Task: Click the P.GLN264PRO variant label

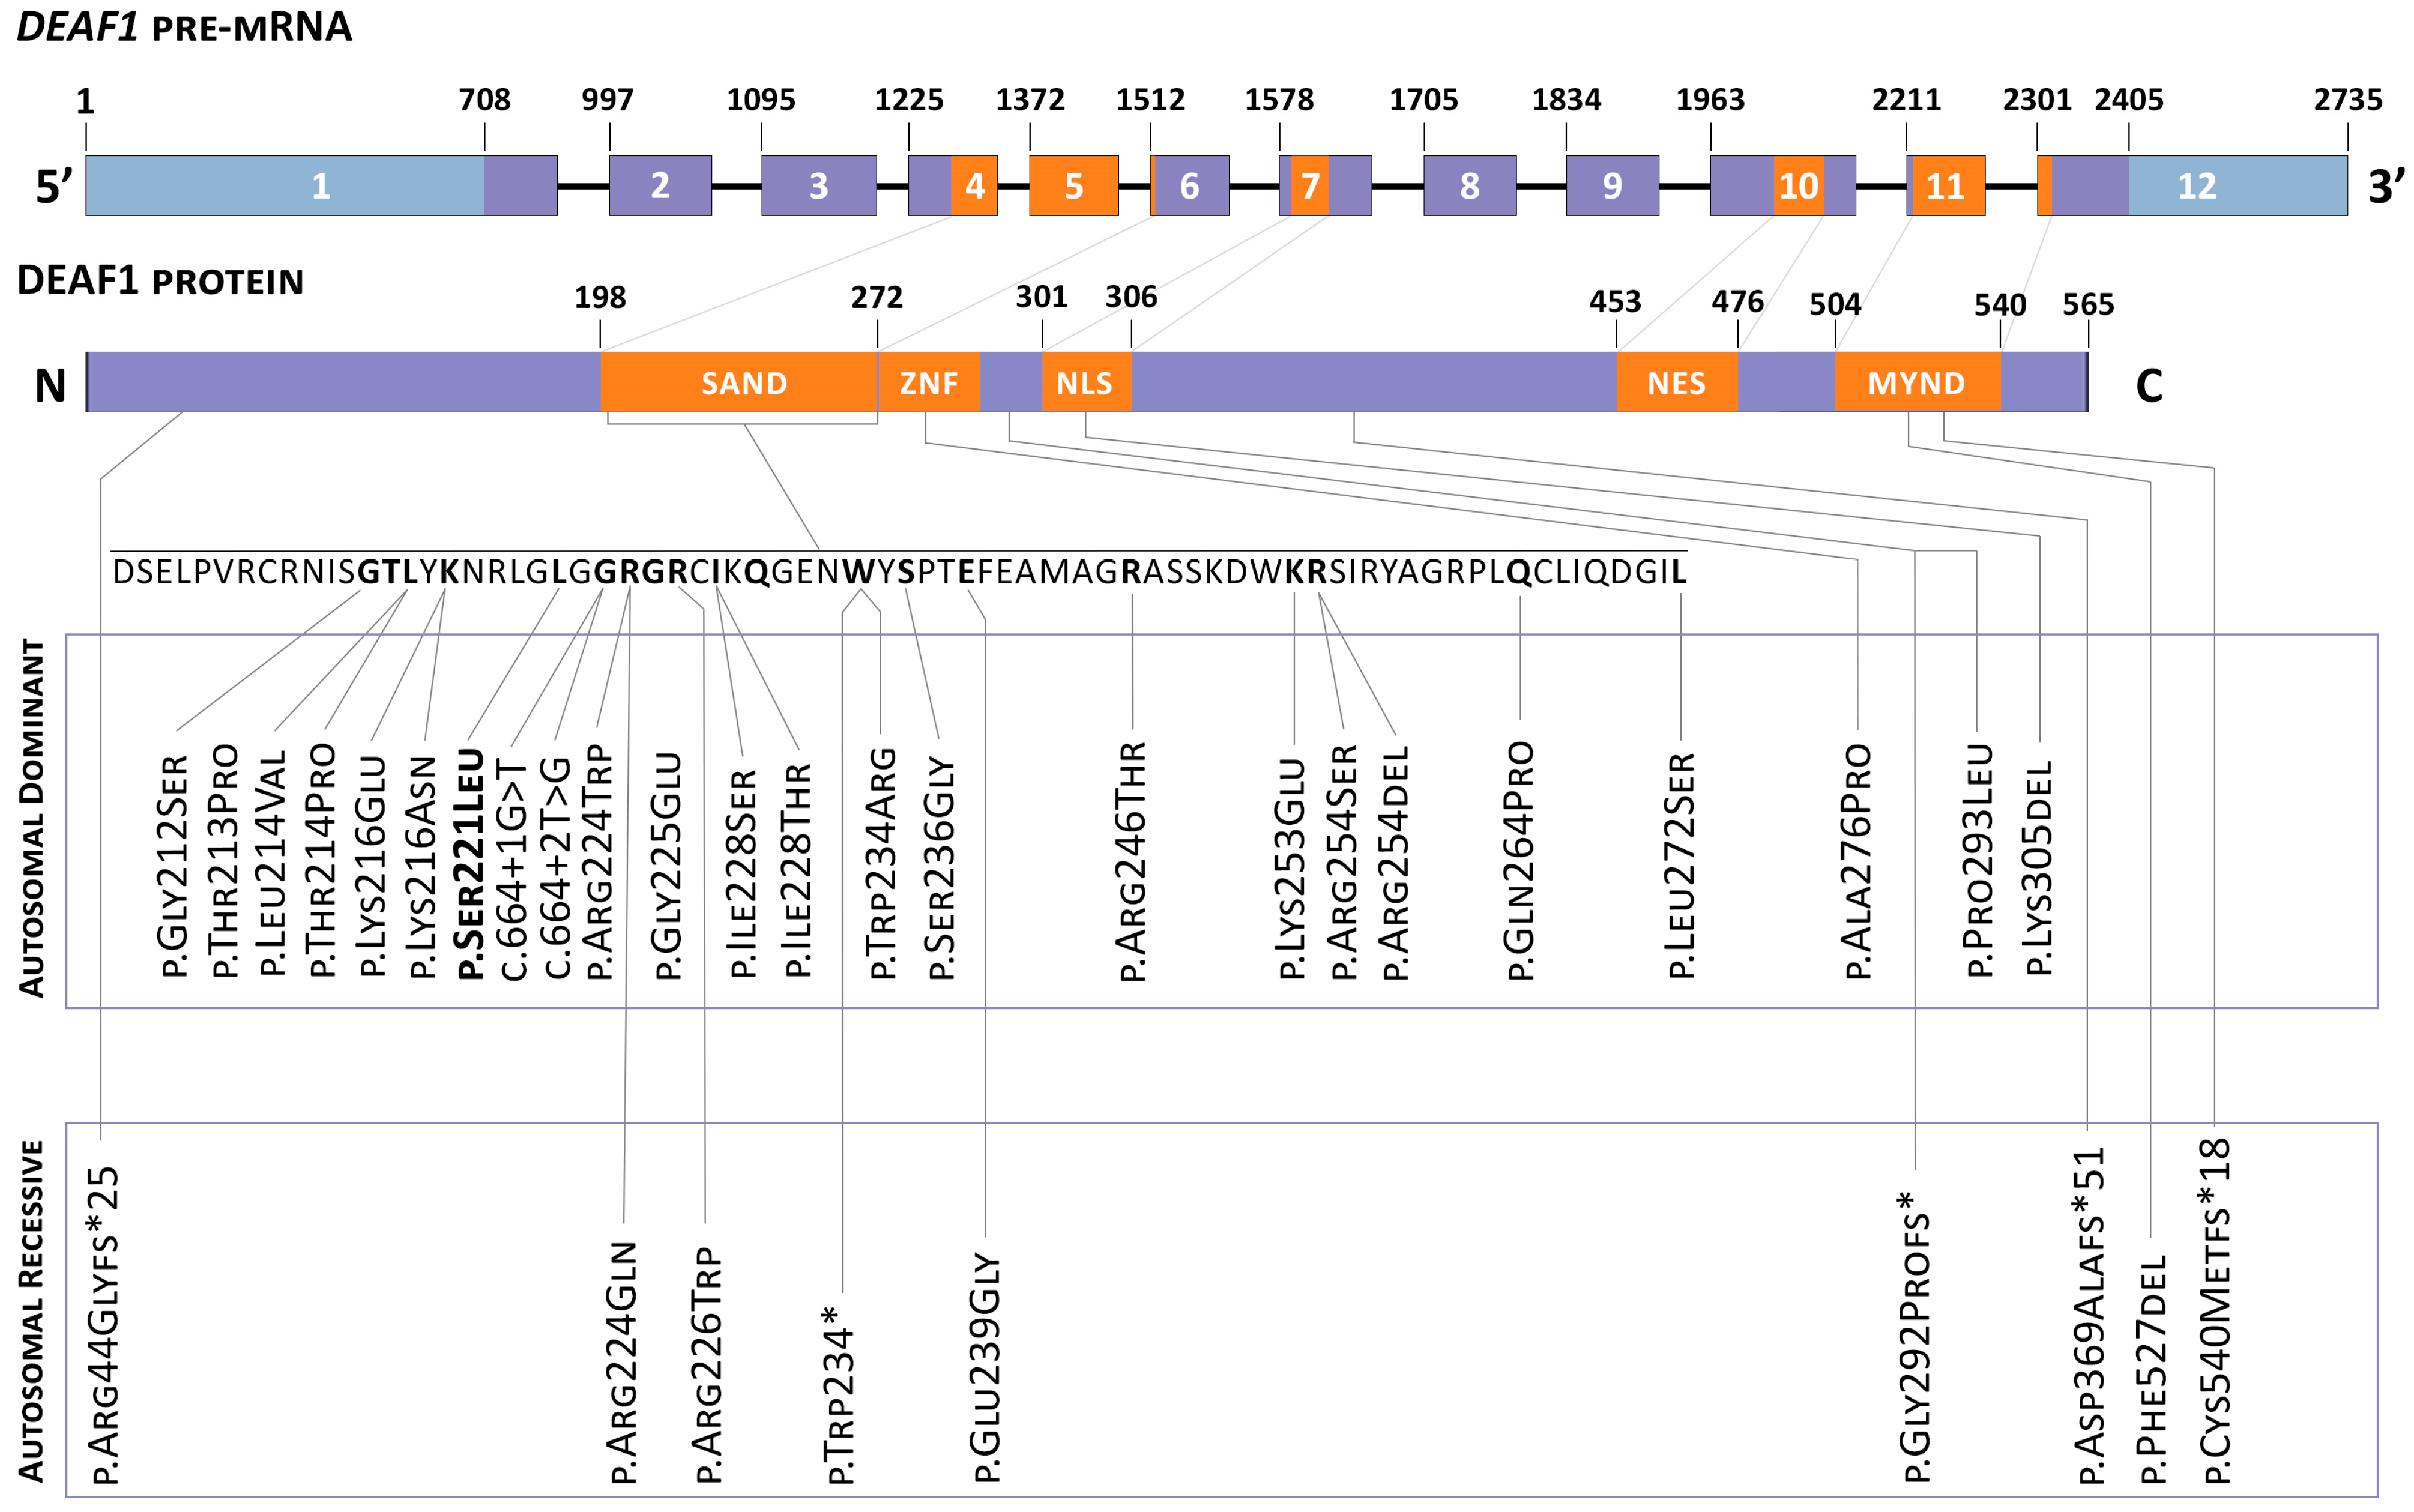Action: (x=1520, y=860)
